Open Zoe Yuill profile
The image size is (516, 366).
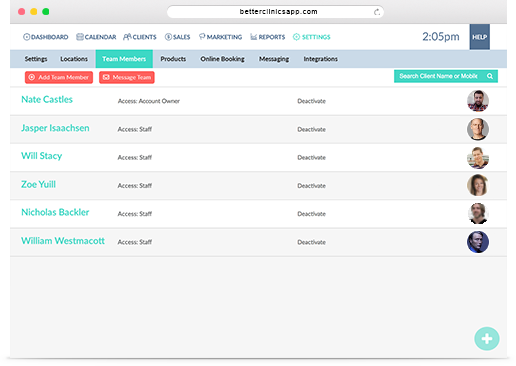[x=38, y=184]
